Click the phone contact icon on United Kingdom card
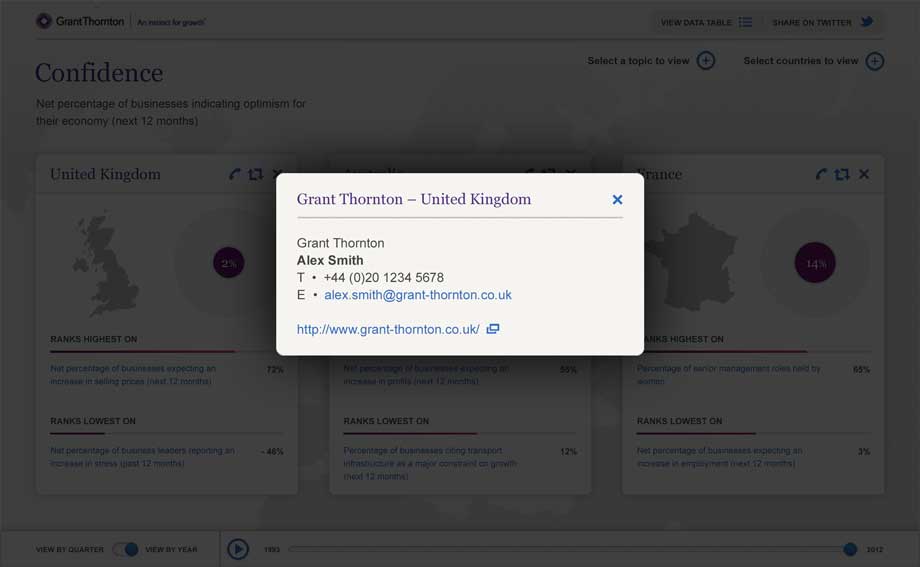The width and height of the screenshot is (920, 567). point(235,174)
